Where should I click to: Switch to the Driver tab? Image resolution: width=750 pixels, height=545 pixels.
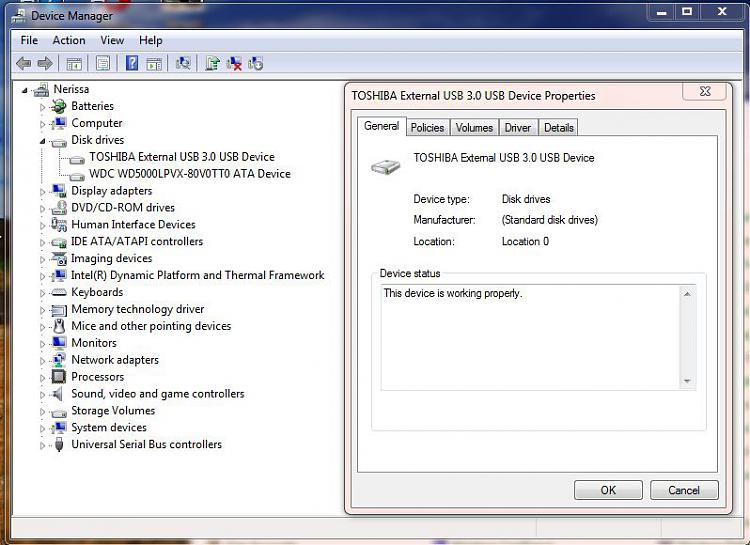pyautogui.click(x=518, y=128)
